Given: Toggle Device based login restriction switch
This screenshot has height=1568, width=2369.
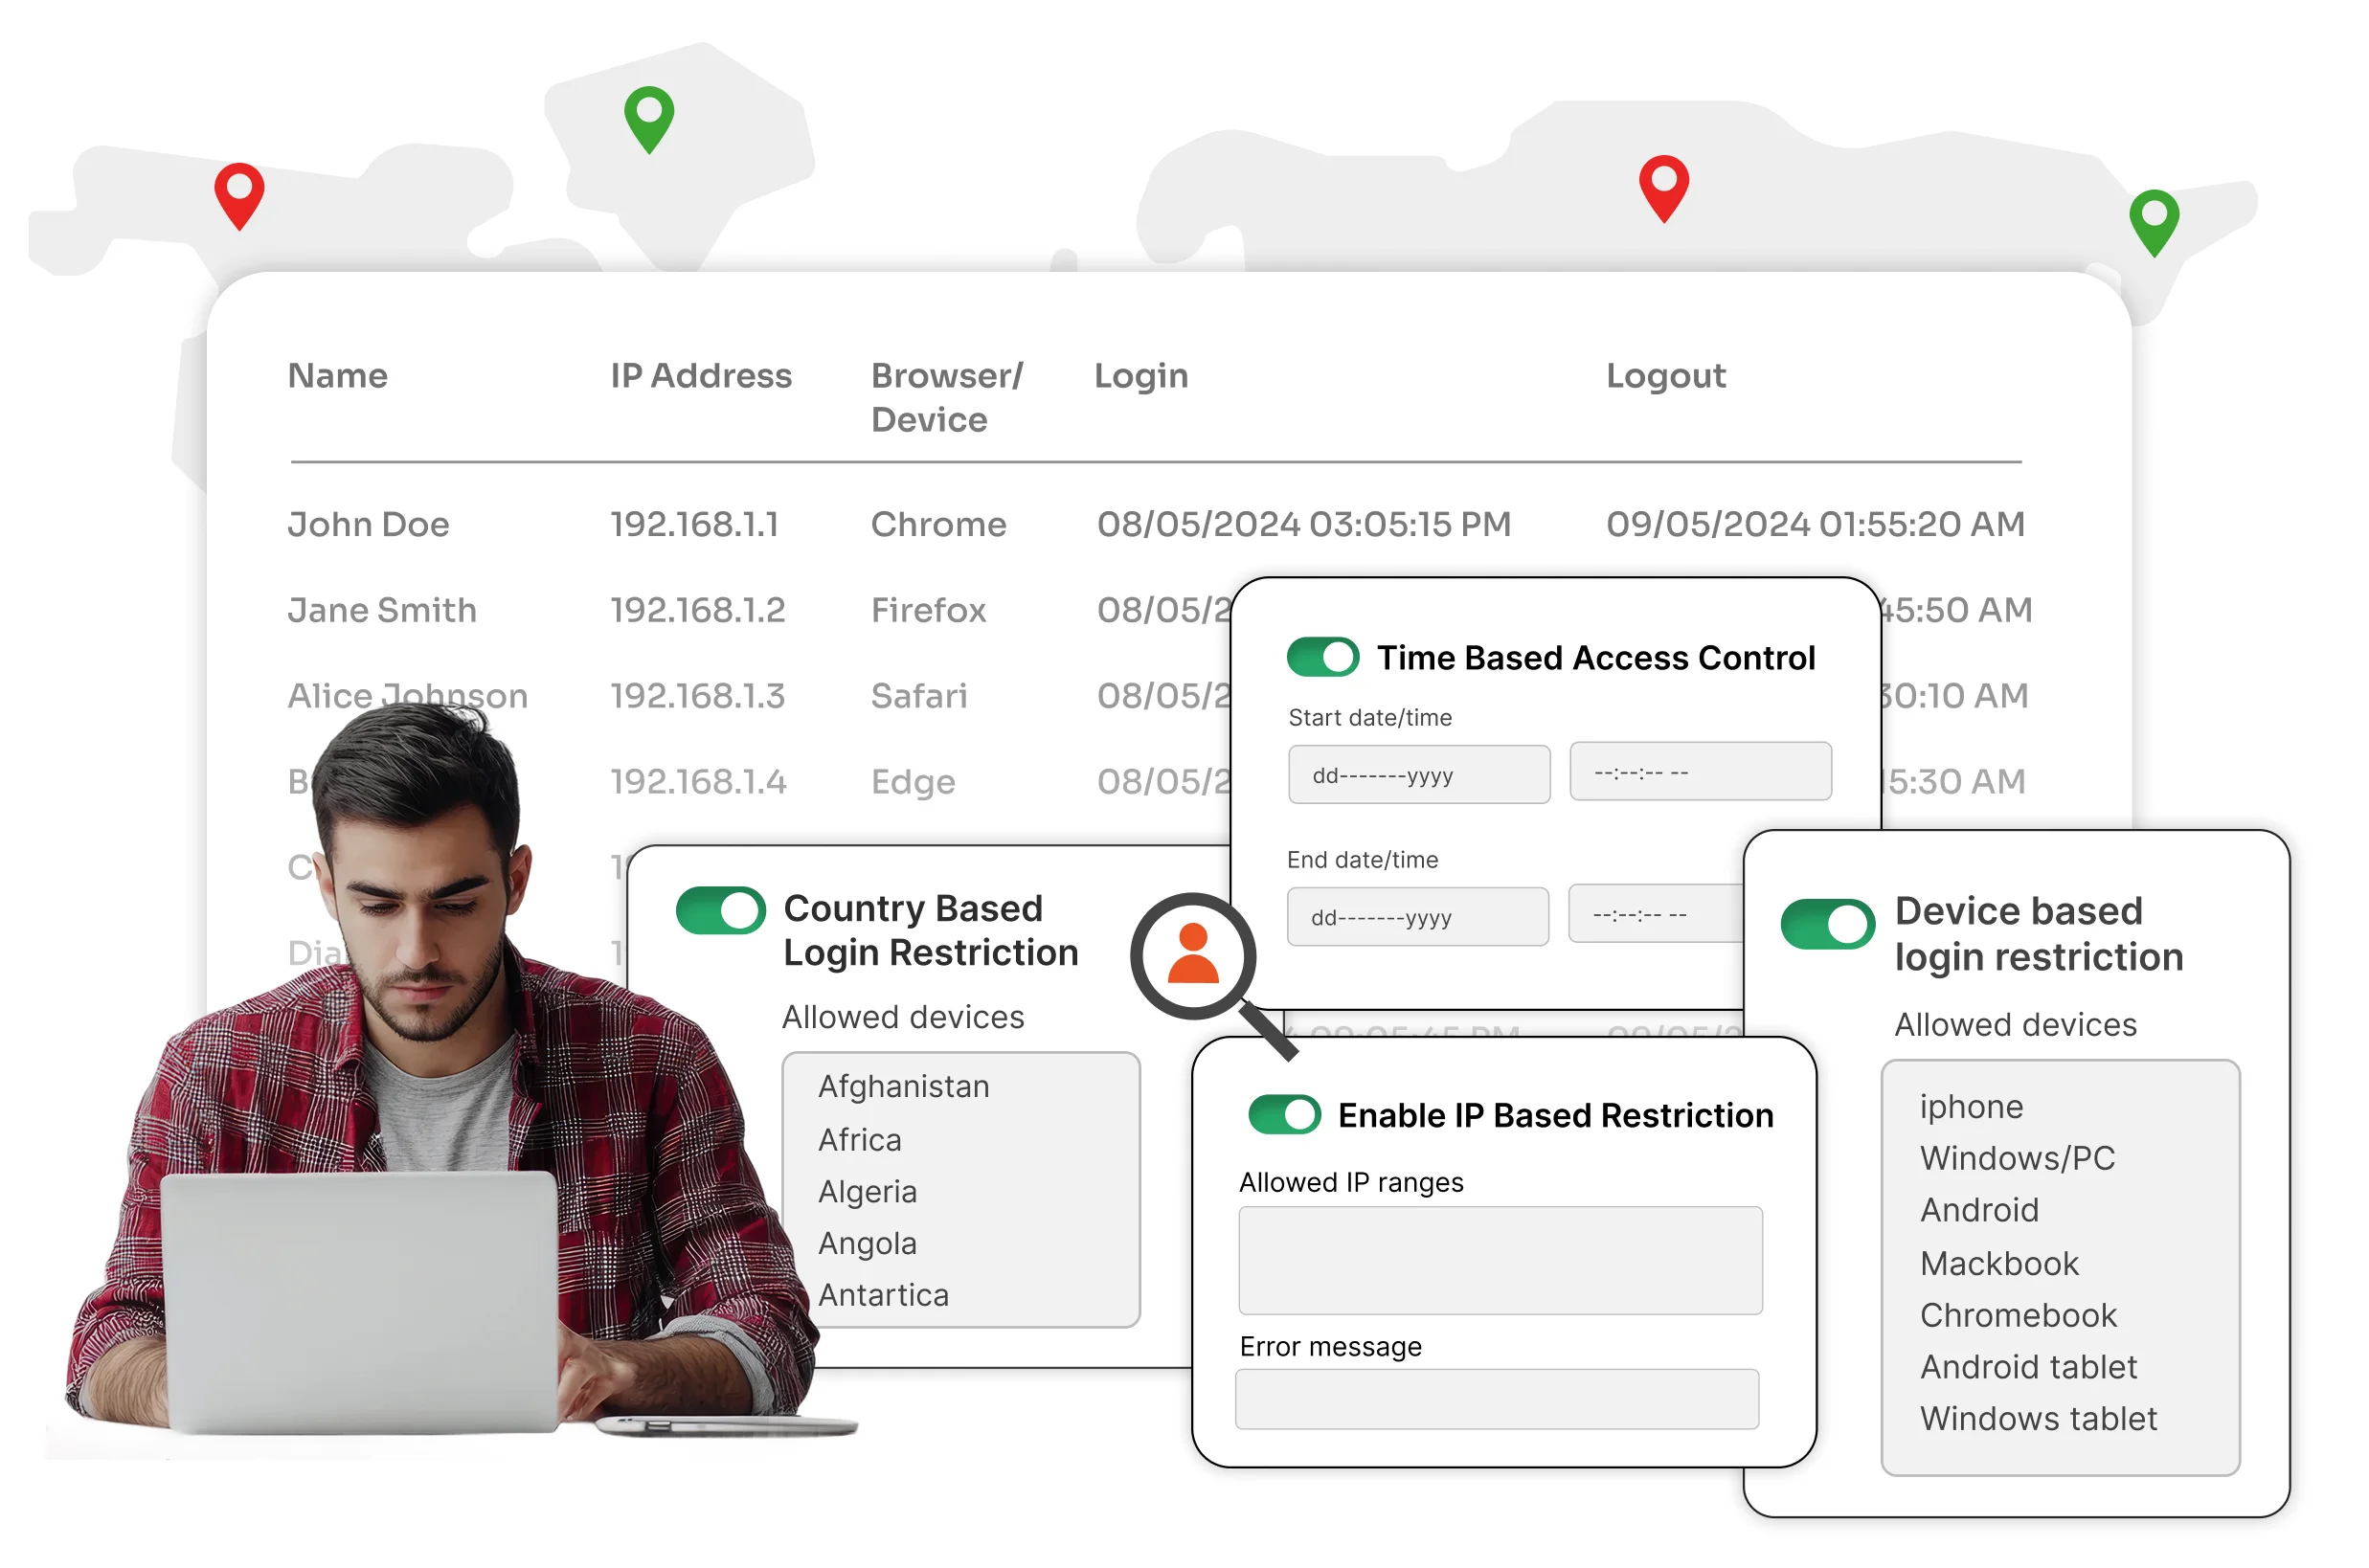Looking at the screenshot, I should click(x=1827, y=923).
